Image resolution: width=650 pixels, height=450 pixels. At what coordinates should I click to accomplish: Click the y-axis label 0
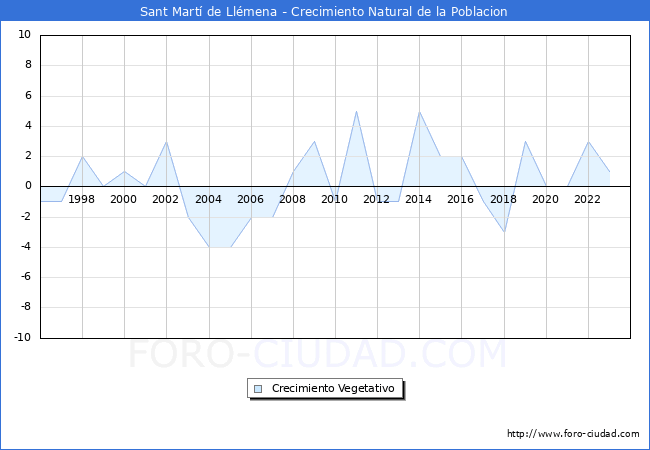click(x=28, y=186)
